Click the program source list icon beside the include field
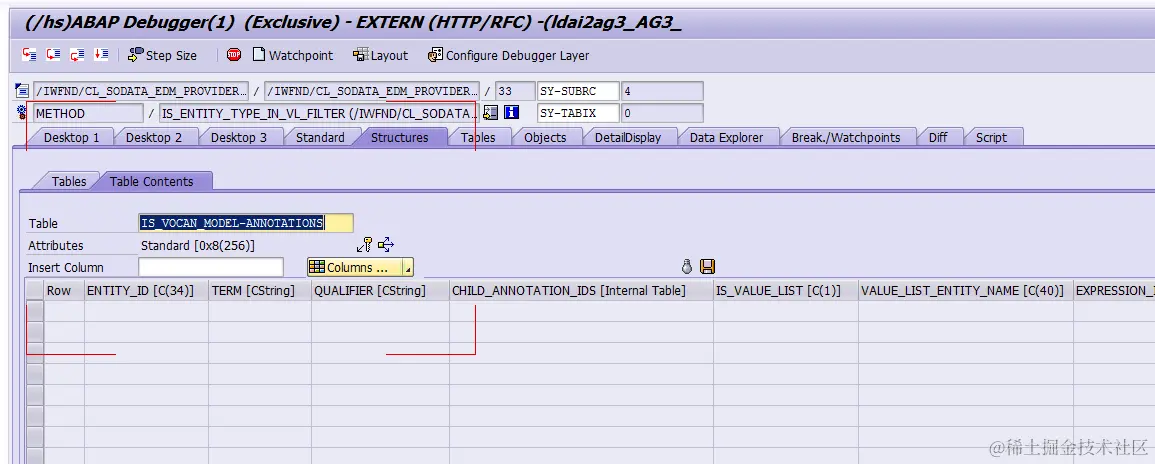The image size is (1155, 464). pos(21,91)
